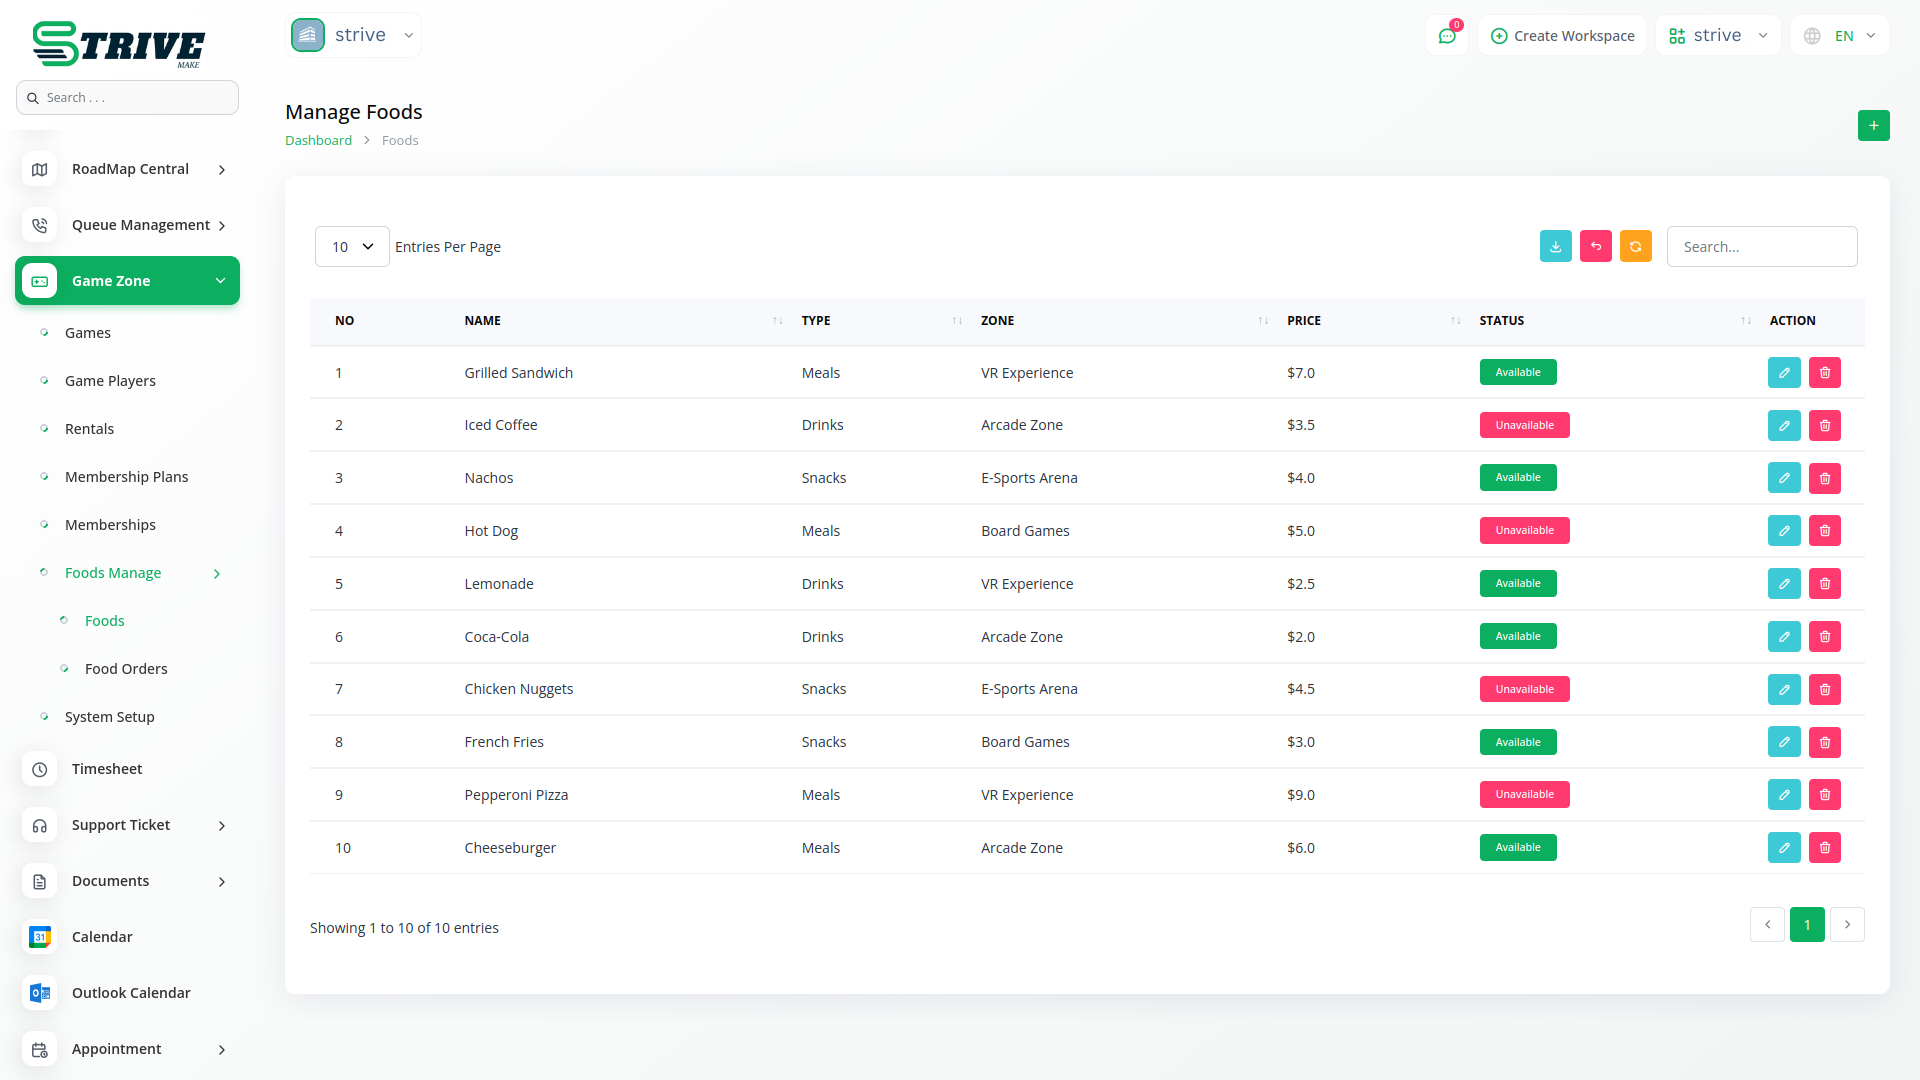
Task: Open the Entries Per Page dropdown
Action: point(352,246)
